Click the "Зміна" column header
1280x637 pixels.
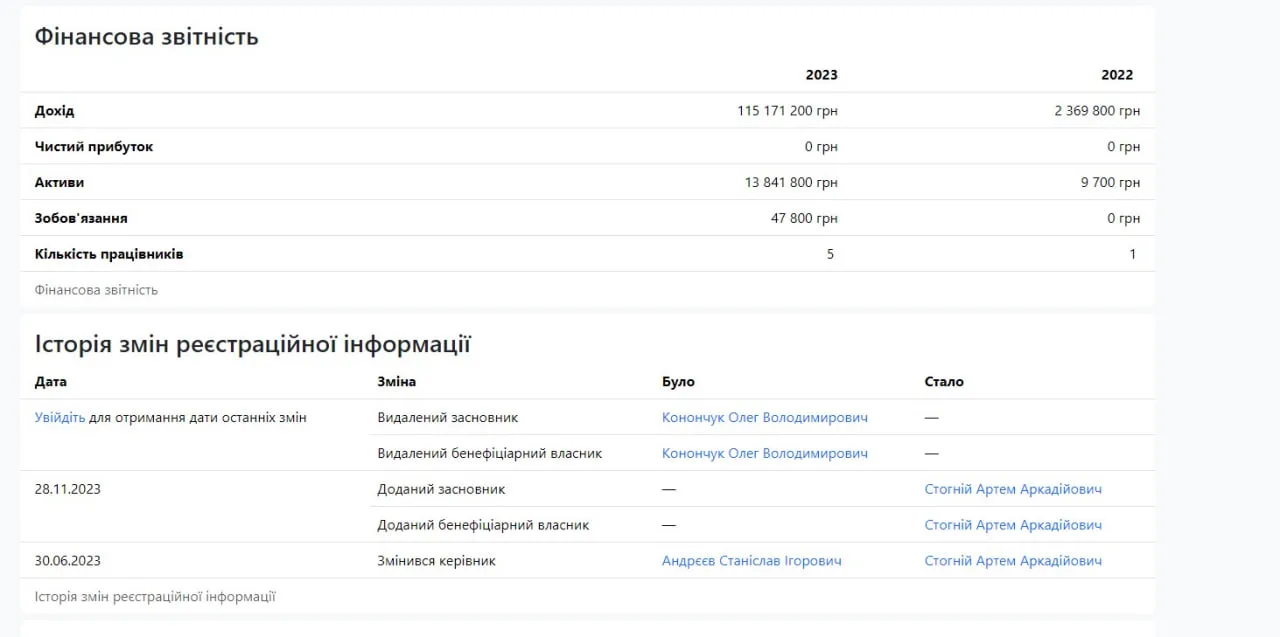coord(397,382)
